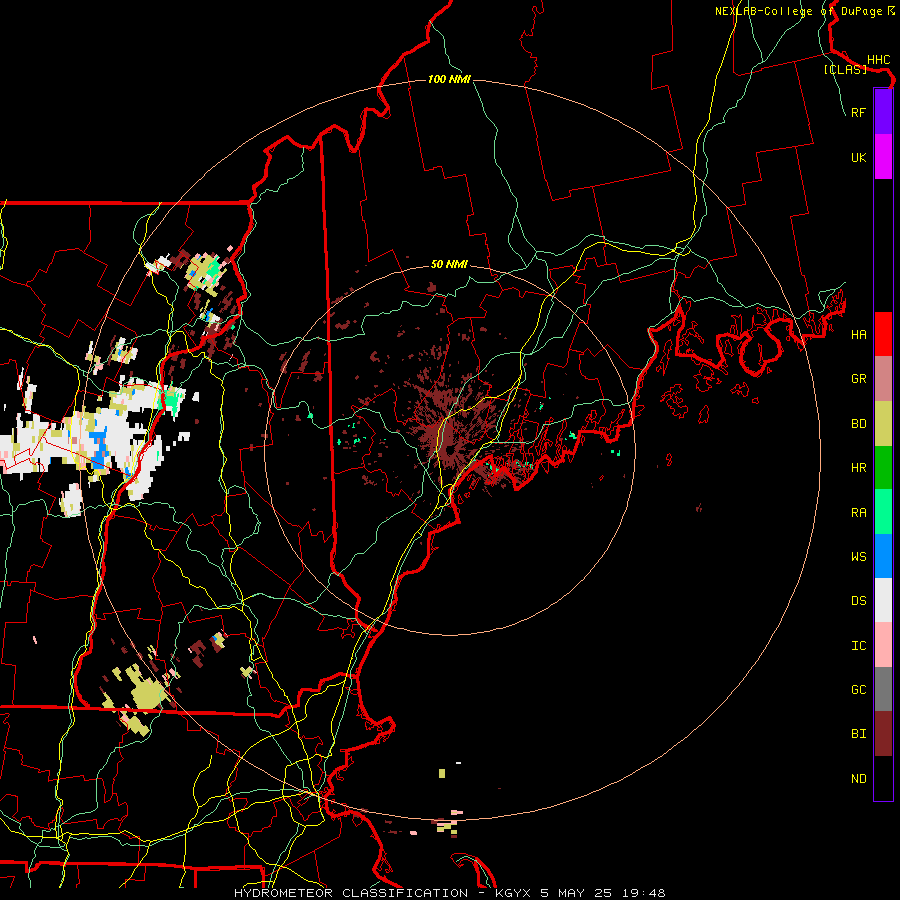Click the "RA" legend label
This screenshot has width=900, height=900.
[x=858, y=513]
